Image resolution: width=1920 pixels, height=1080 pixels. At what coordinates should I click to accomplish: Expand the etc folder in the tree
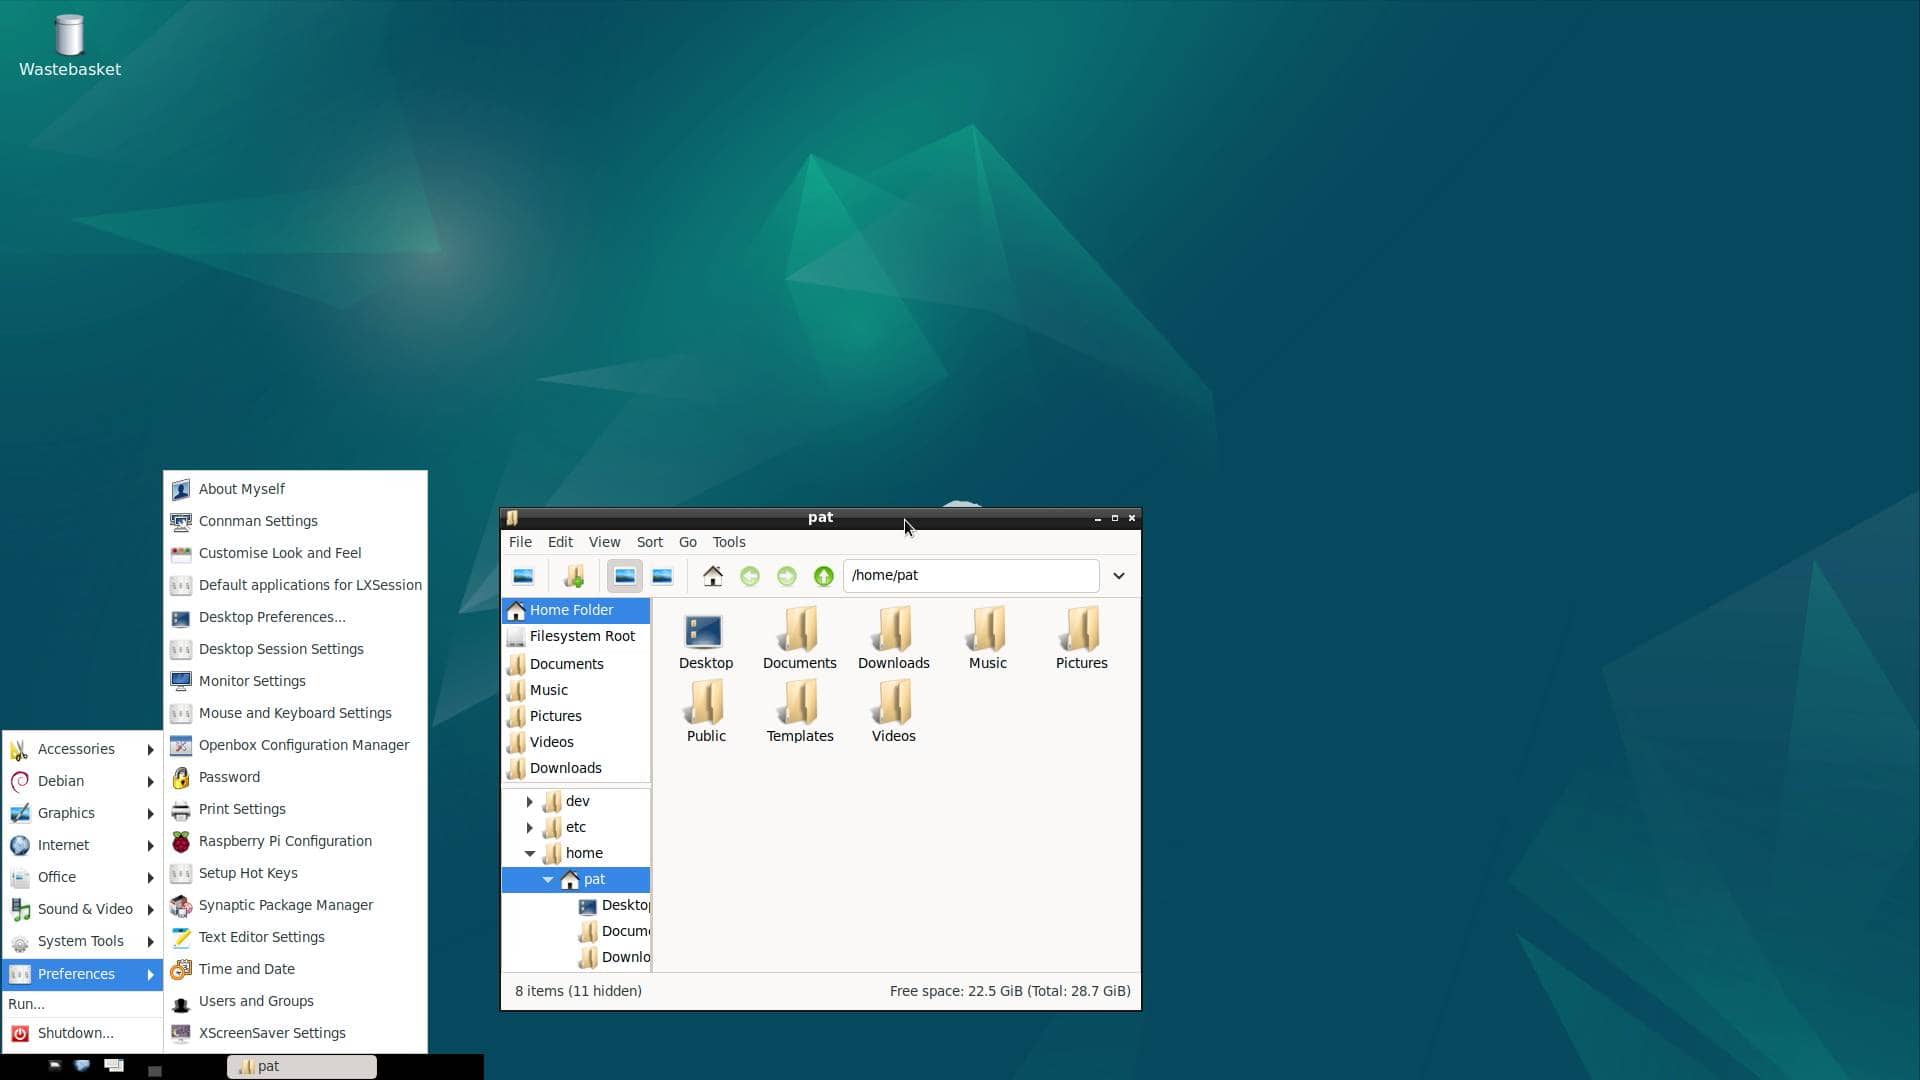[530, 827]
